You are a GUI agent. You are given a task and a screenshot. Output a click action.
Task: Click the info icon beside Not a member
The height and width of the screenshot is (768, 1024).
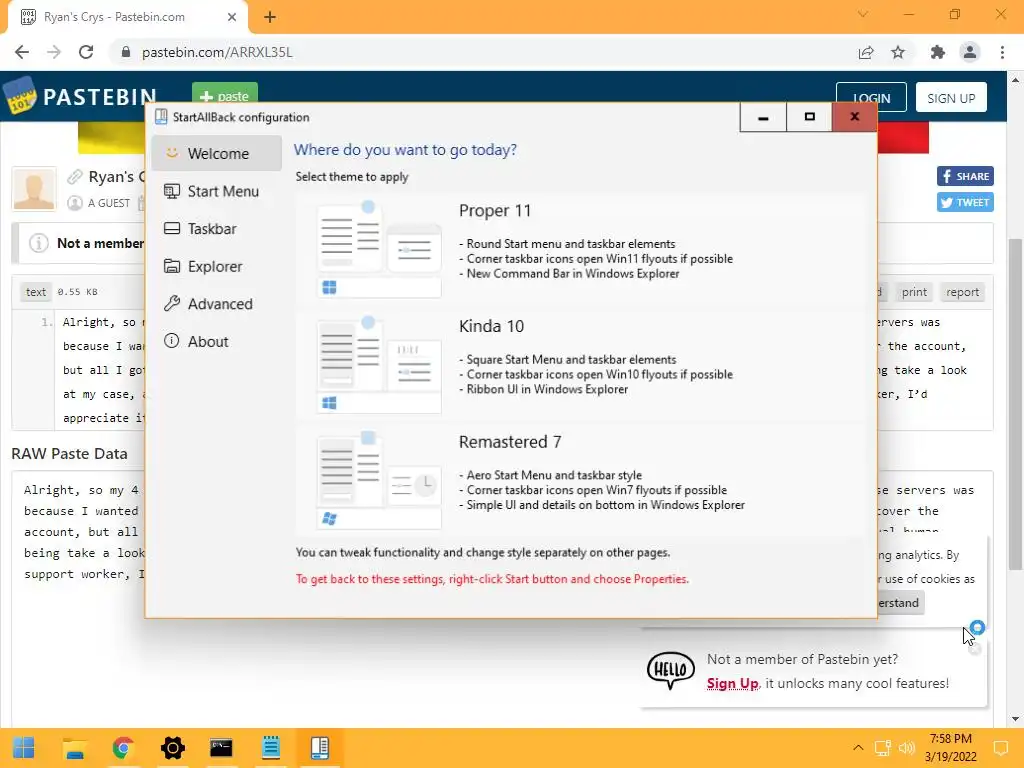tap(39, 243)
